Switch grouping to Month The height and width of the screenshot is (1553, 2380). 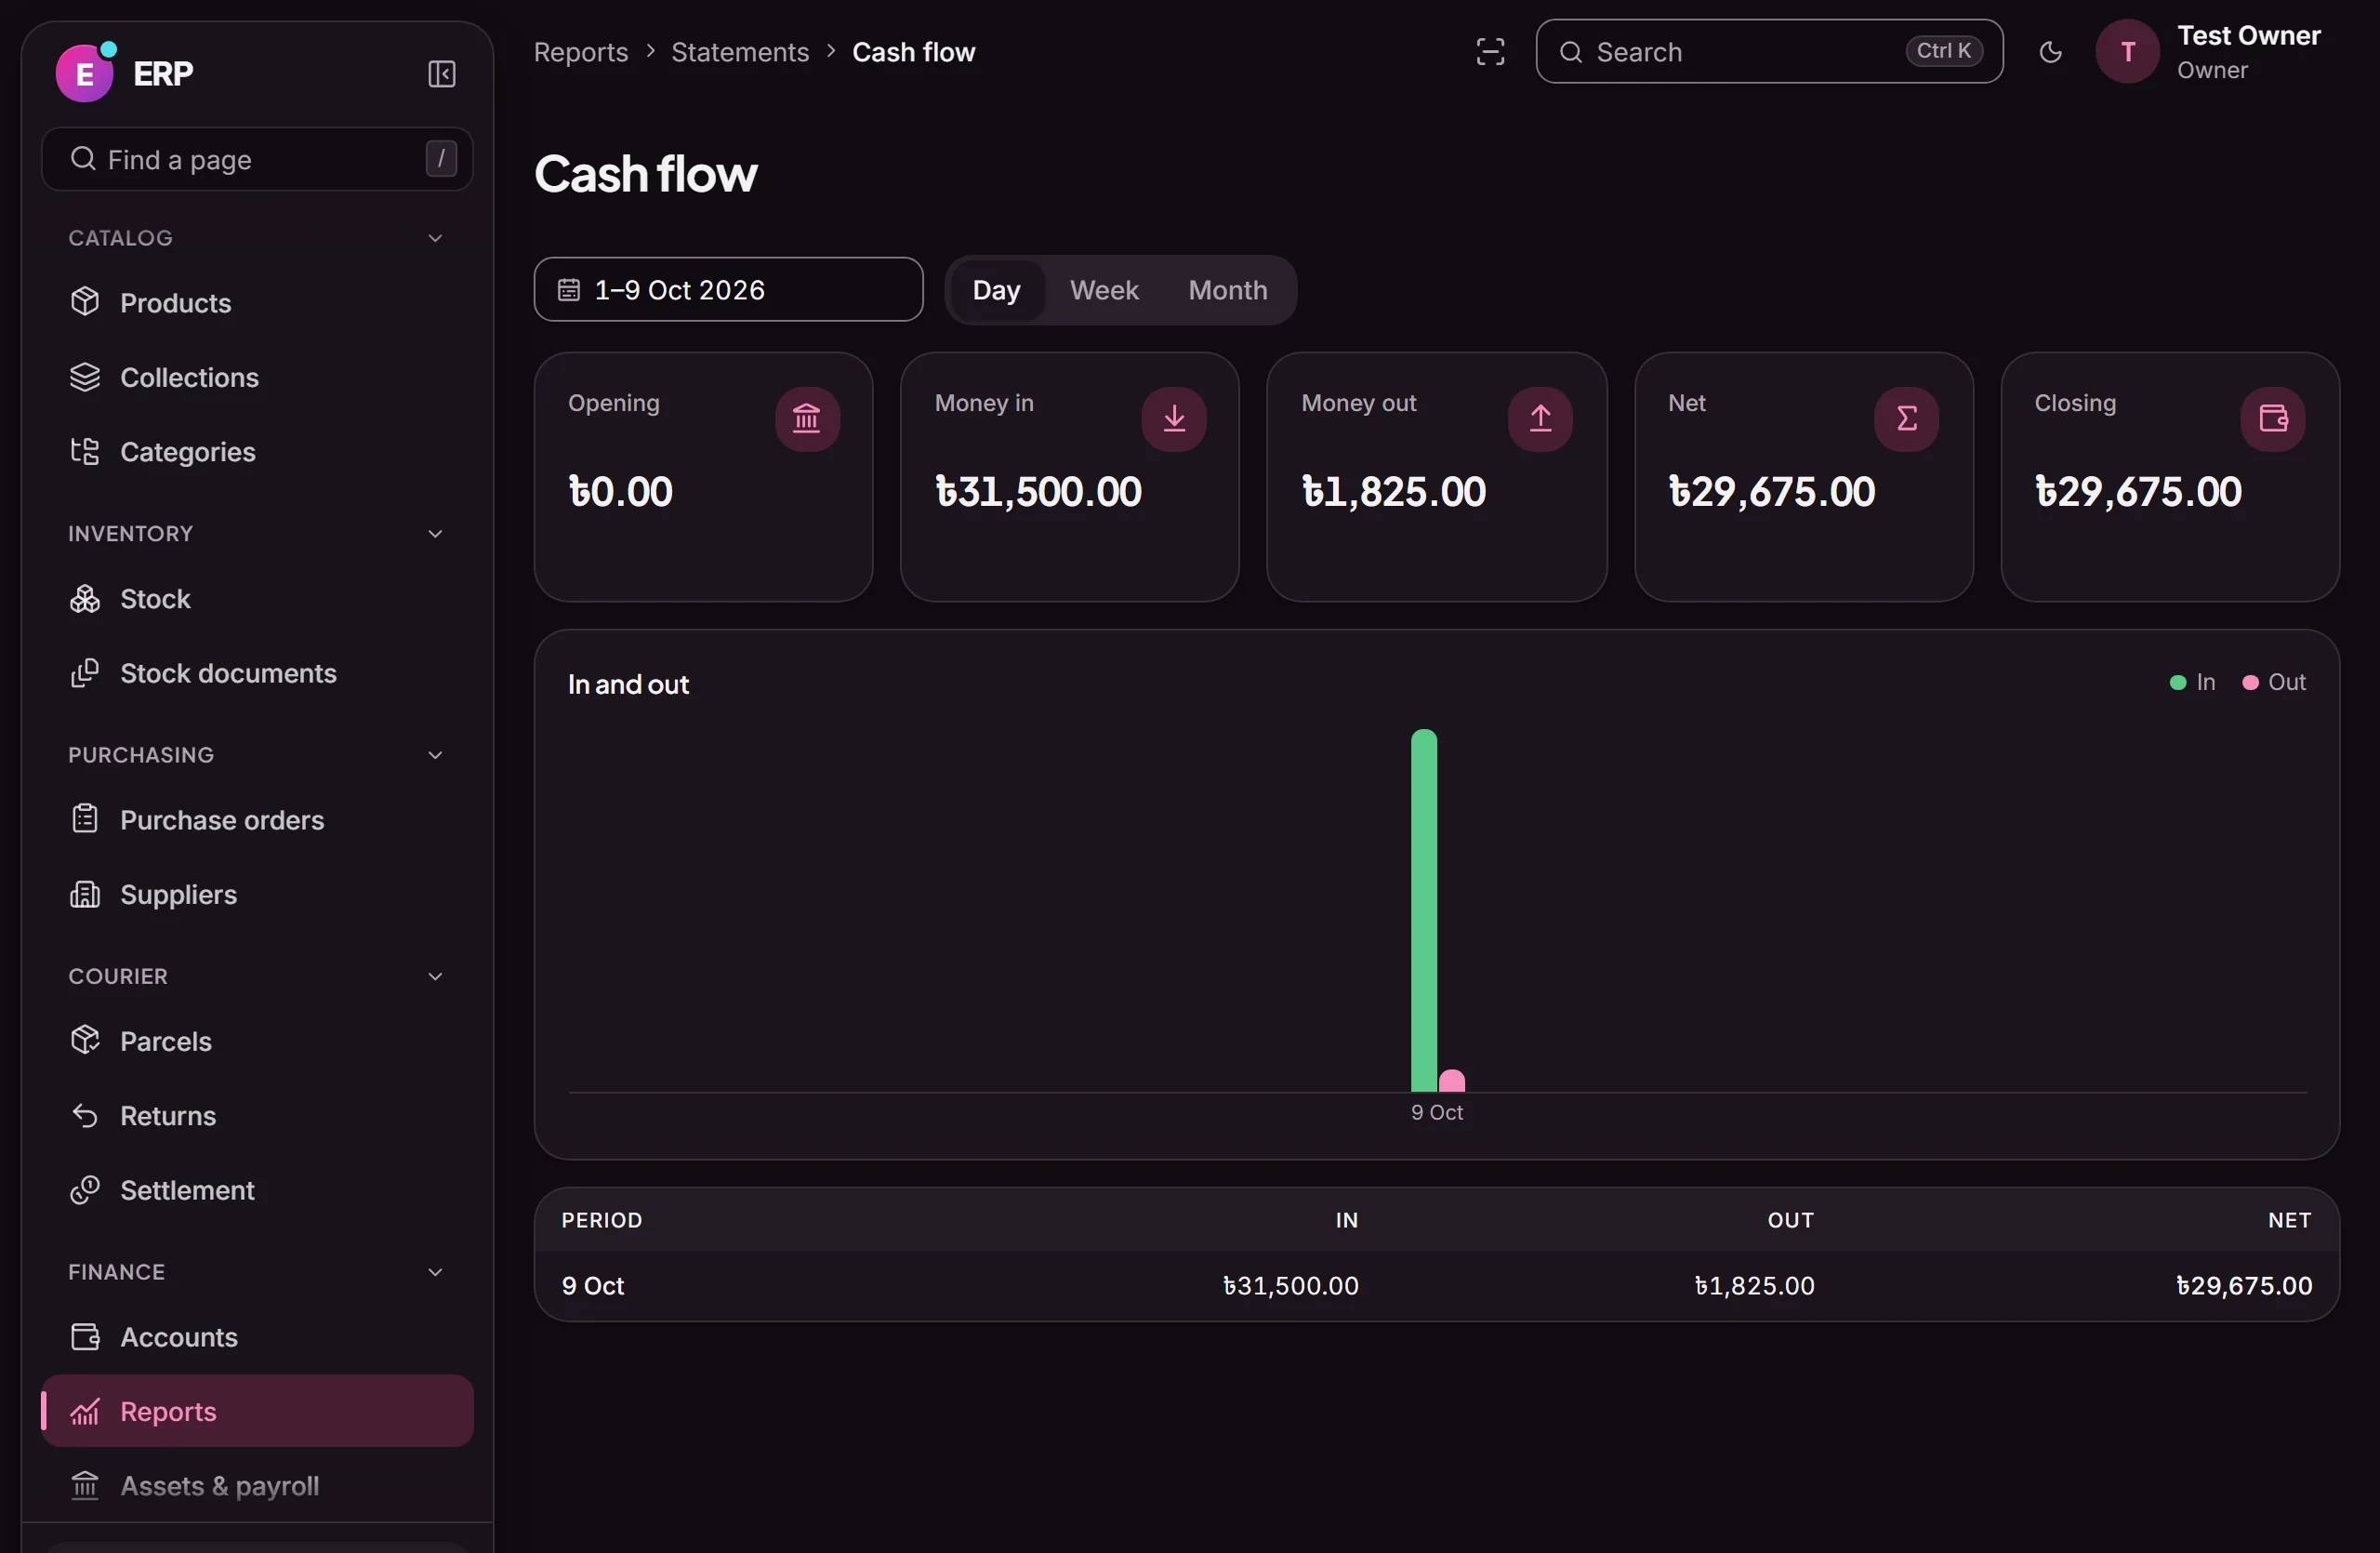[1227, 290]
